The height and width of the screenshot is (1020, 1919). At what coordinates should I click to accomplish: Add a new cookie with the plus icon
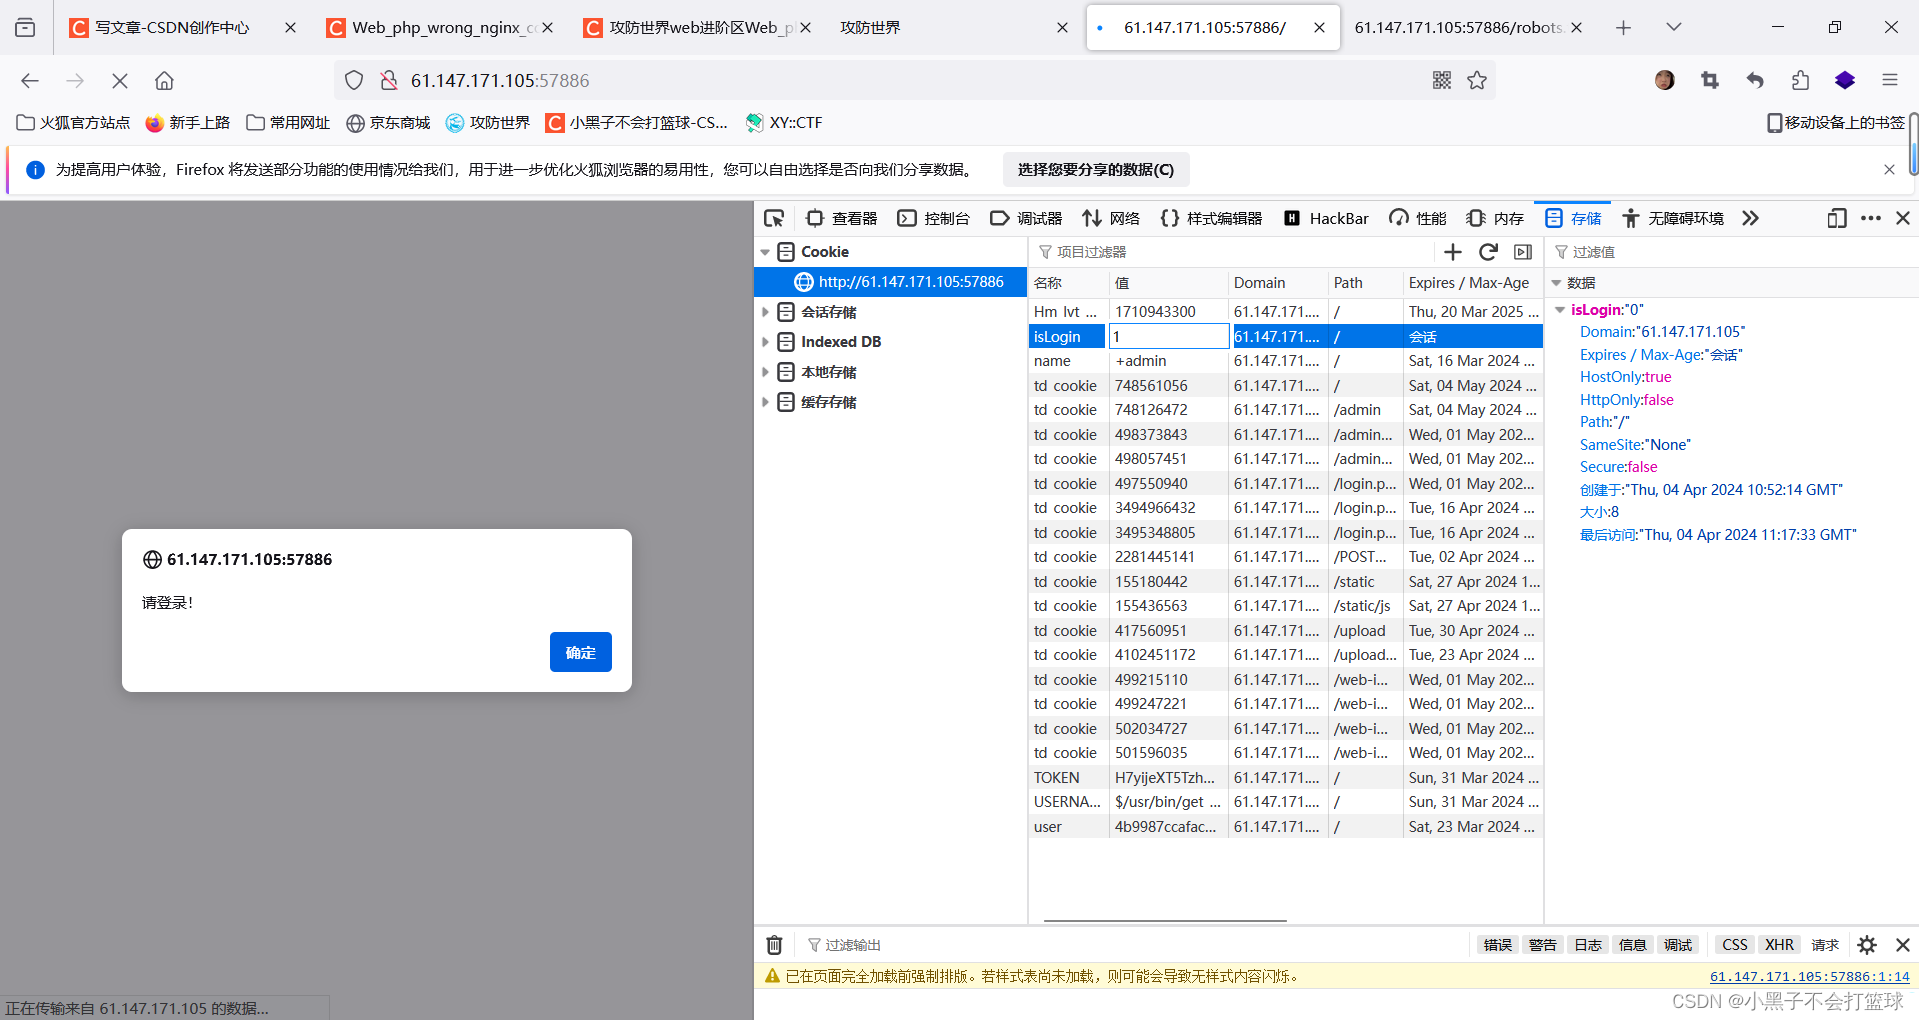(1453, 252)
